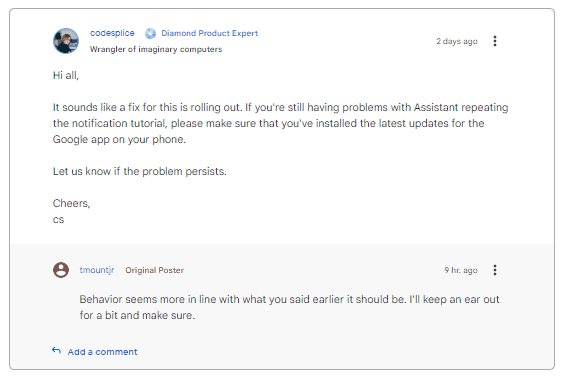
Task: Click the codesplice username link
Action: (112, 33)
